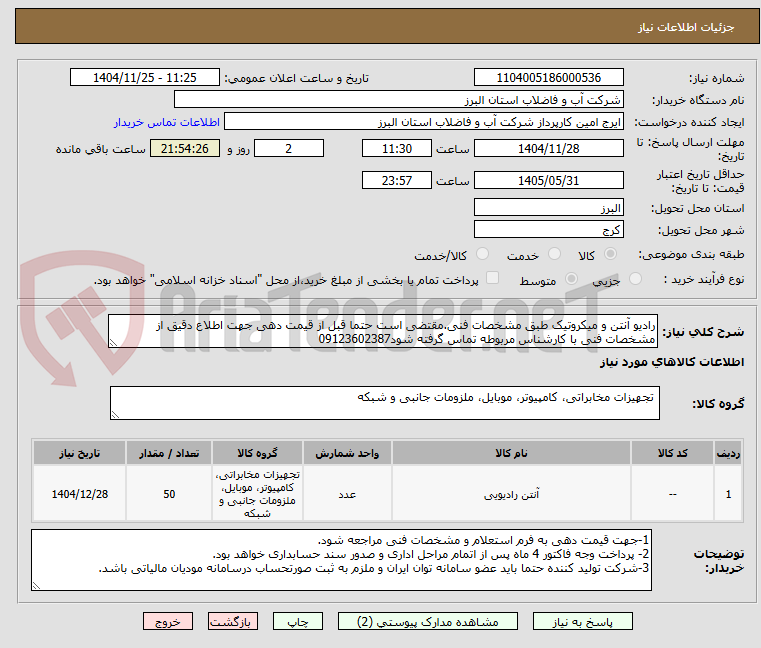Viewport: 761px width, 648px height.
Task: Select the خدمت radio button
Action: tap(554, 254)
